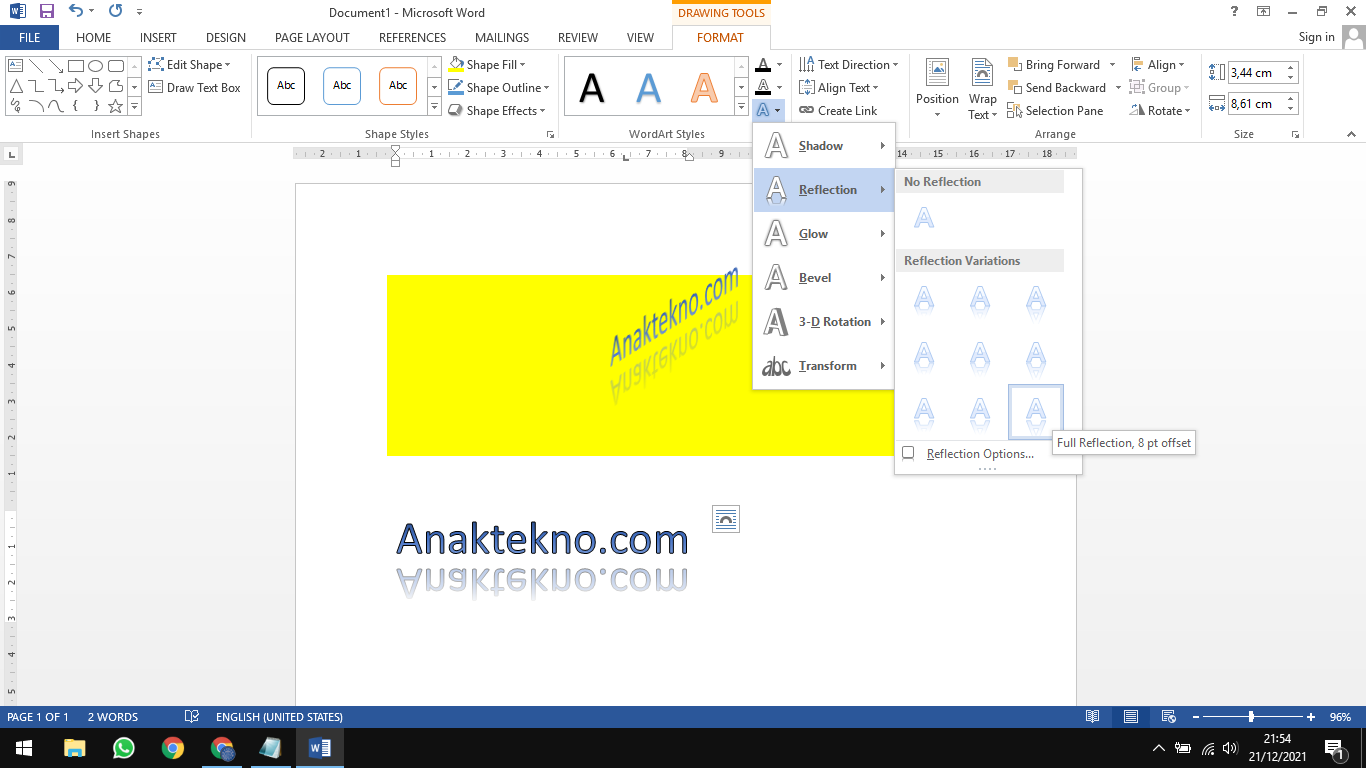The width and height of the screenshot is (1366, 768).
Task: Choose the No Reflection thumbnail
Action: coord(924,219)
